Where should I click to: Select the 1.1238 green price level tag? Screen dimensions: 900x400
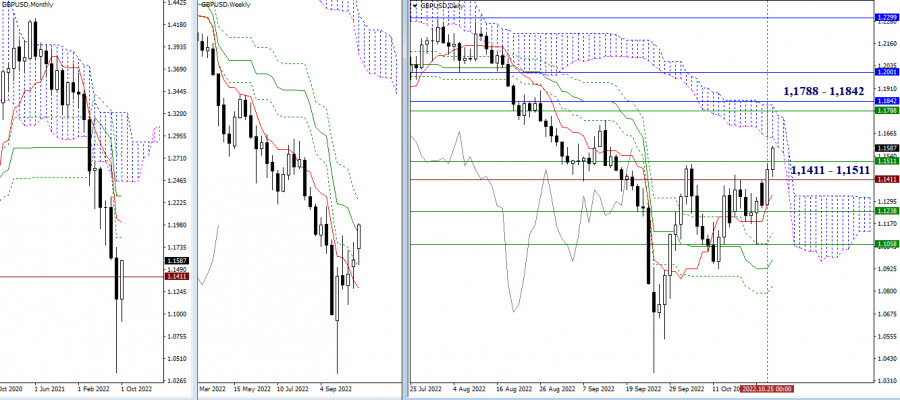(x=885, y=212)
